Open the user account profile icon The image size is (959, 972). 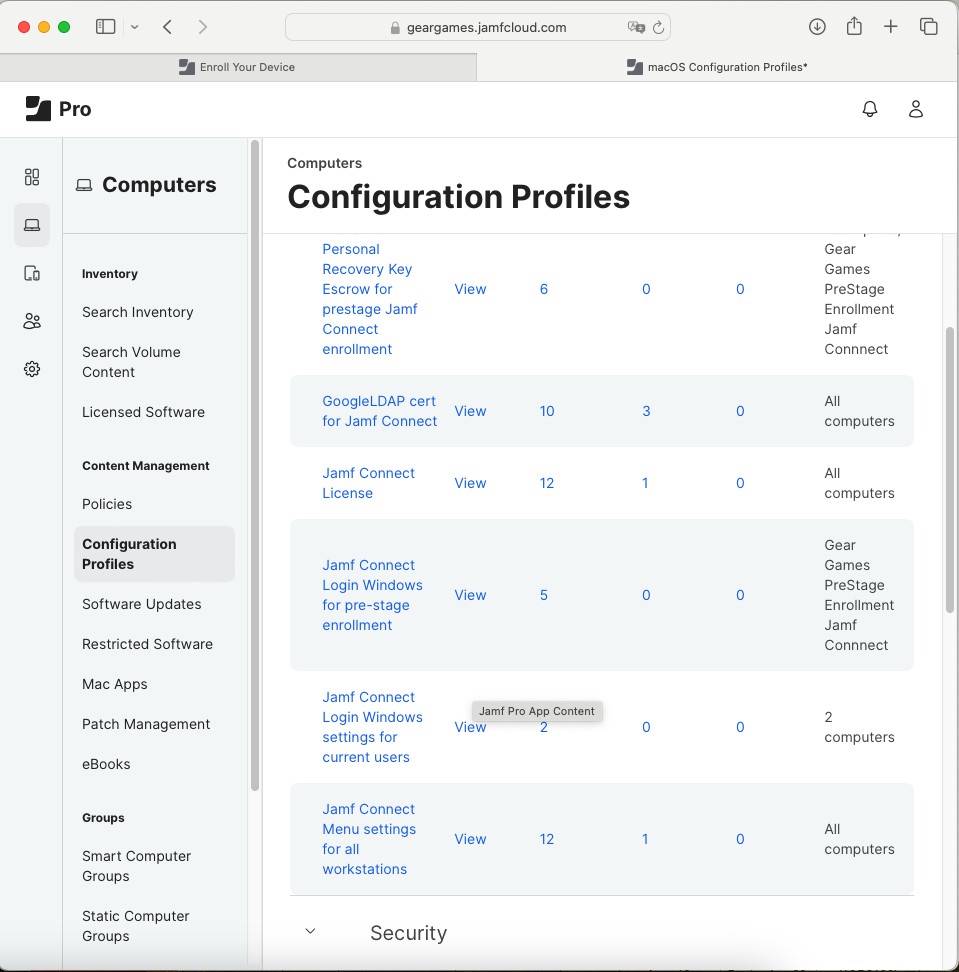pyautogui.click(x=915, y=109)
